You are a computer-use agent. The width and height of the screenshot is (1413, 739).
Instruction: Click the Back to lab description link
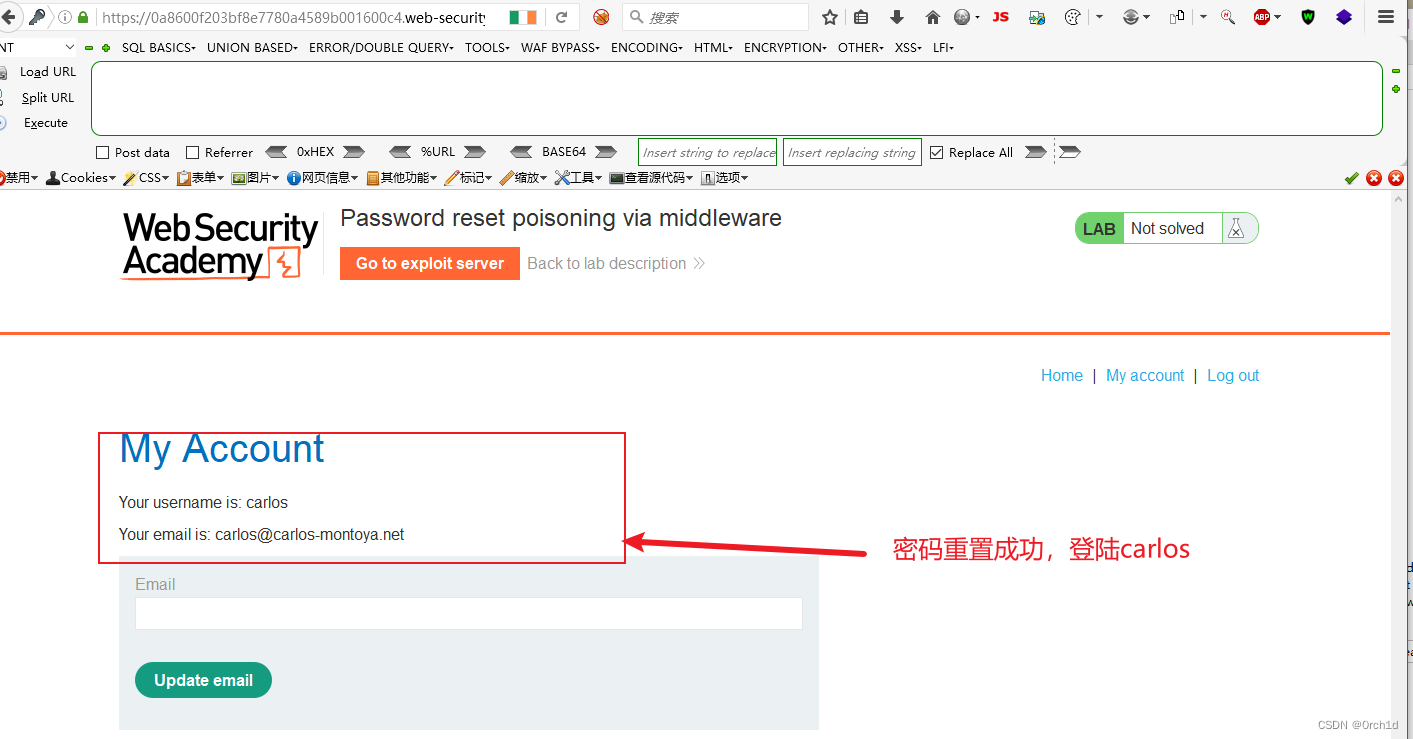click(616, 264)
